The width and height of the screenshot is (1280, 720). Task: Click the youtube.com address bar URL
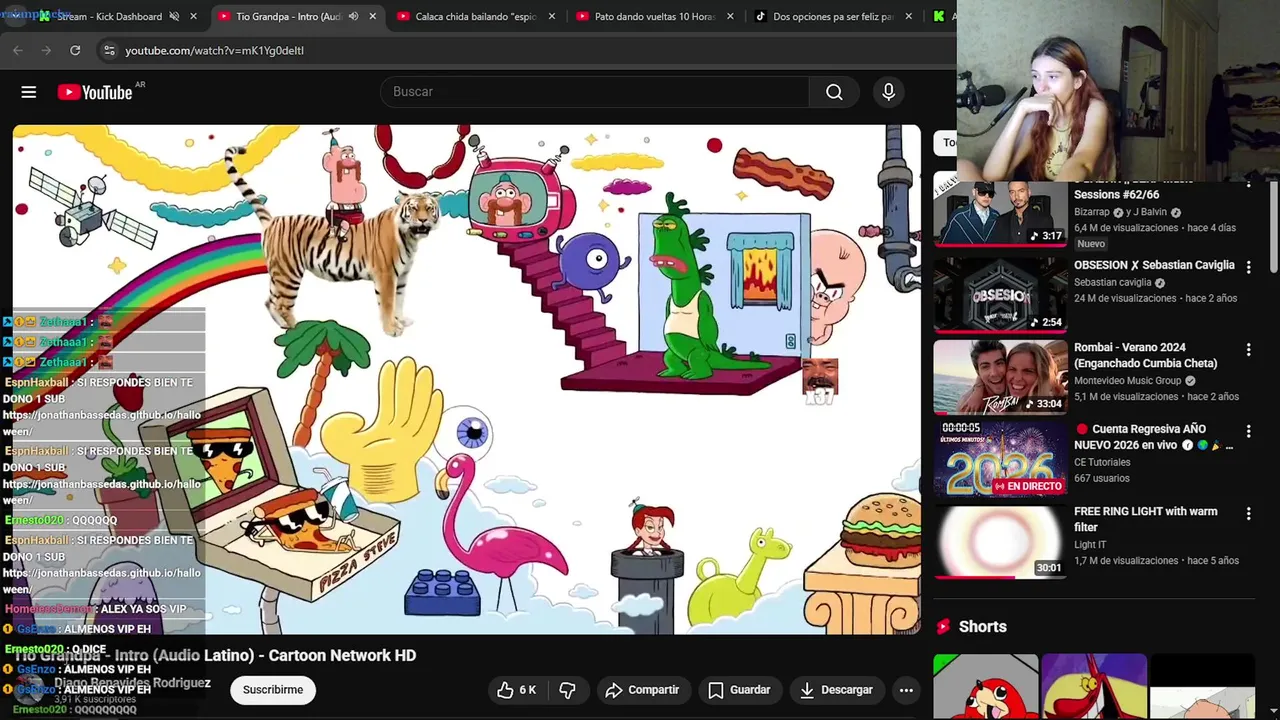[x=214, y=50]
